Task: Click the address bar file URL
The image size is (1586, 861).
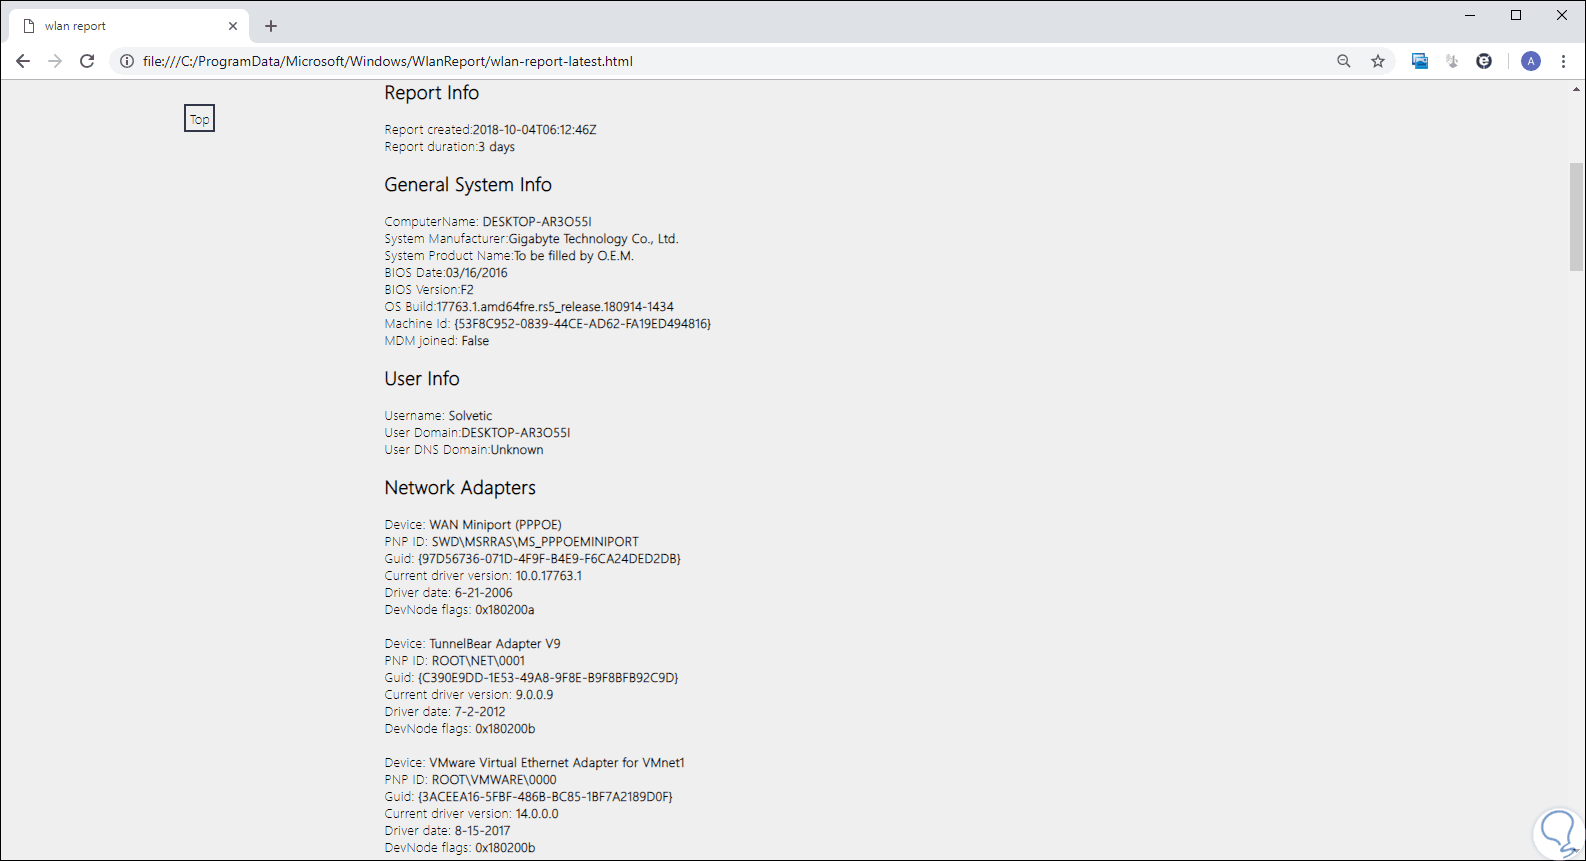Action: coord(388,61)
